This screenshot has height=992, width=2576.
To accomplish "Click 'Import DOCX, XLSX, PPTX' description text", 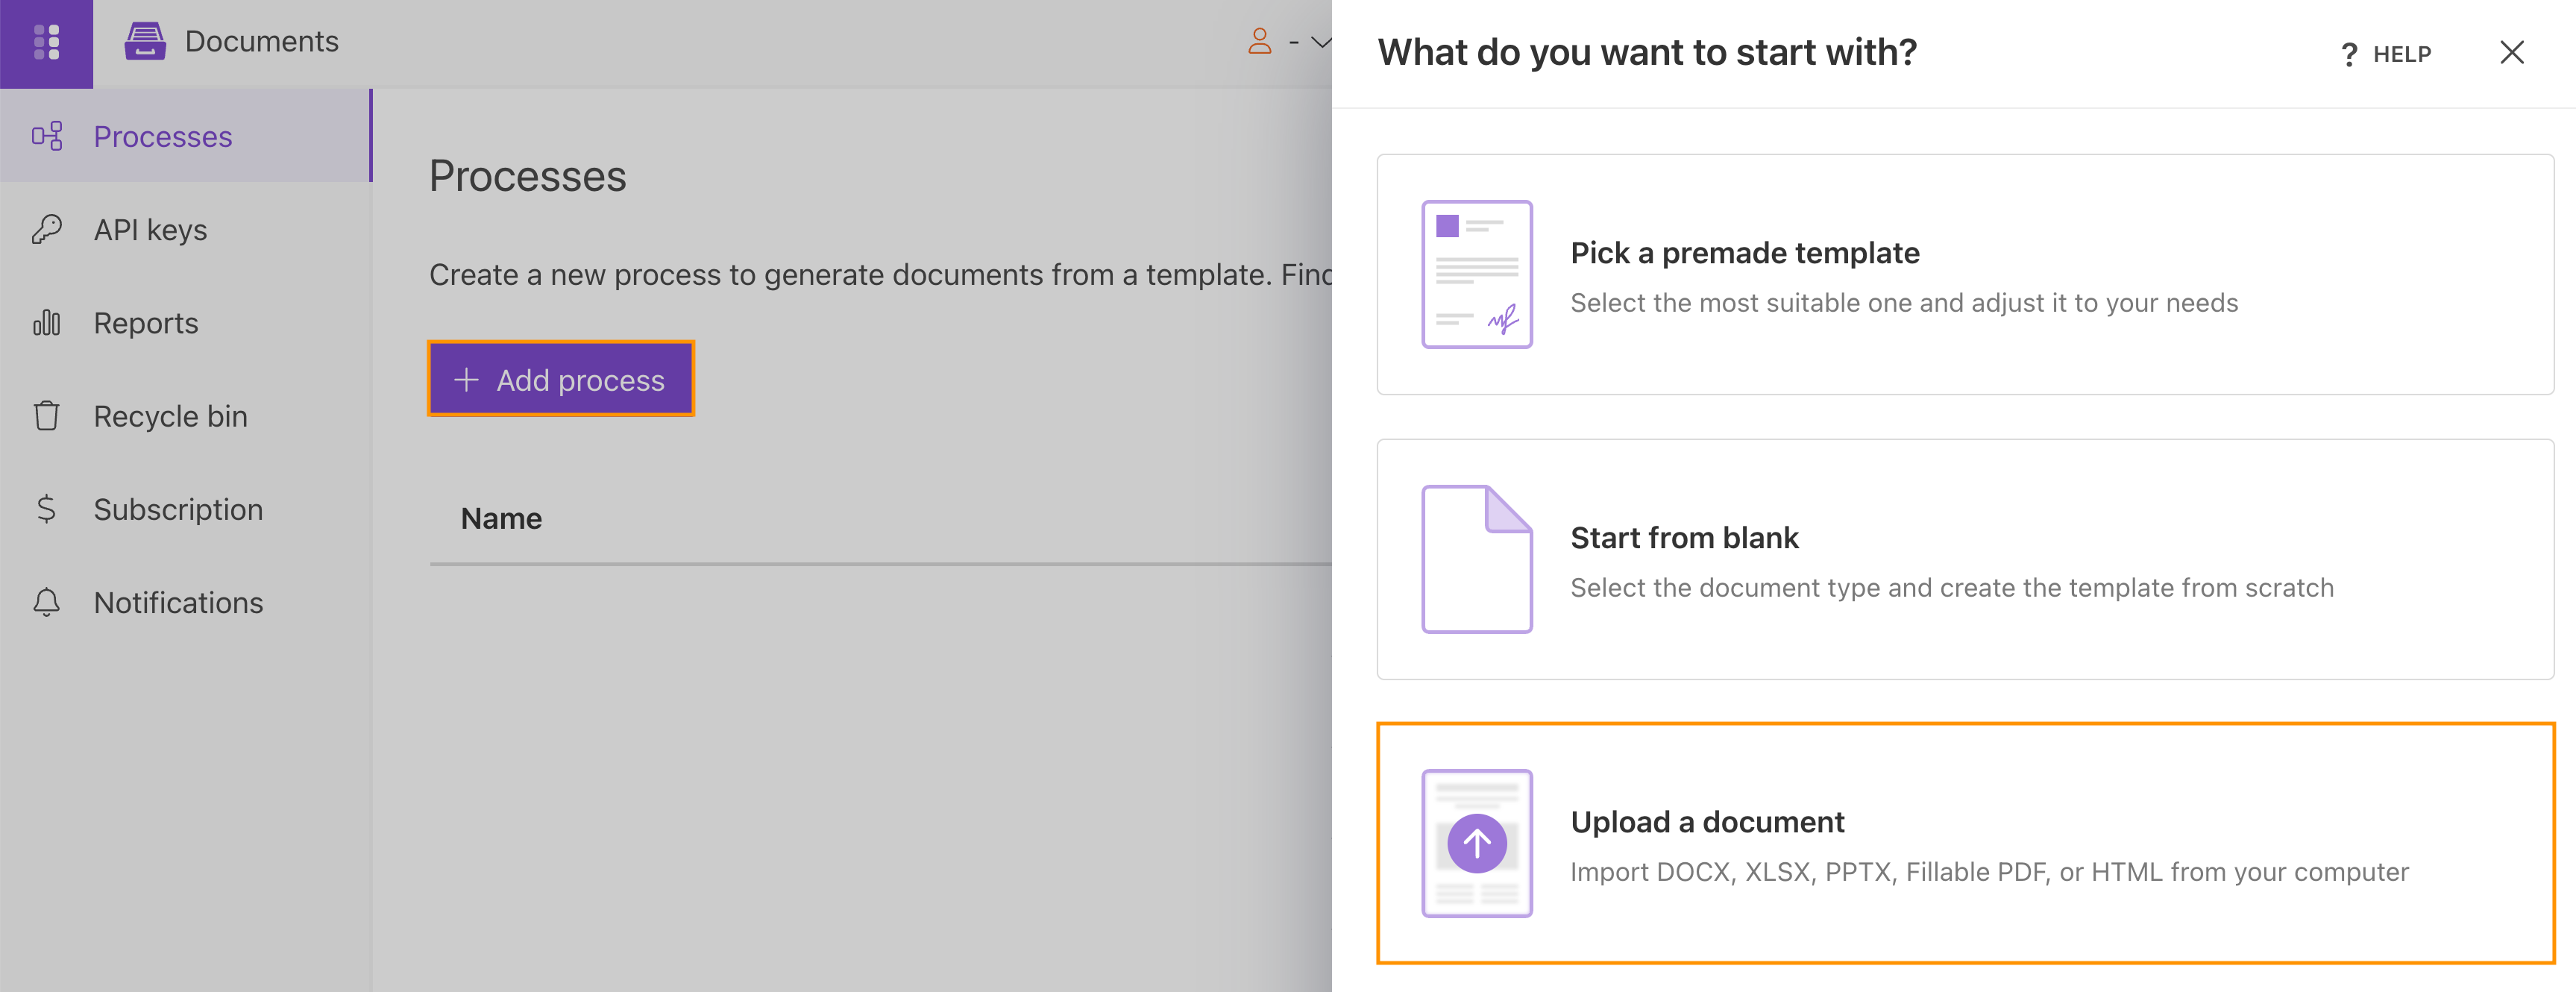I will point(1989,872).
